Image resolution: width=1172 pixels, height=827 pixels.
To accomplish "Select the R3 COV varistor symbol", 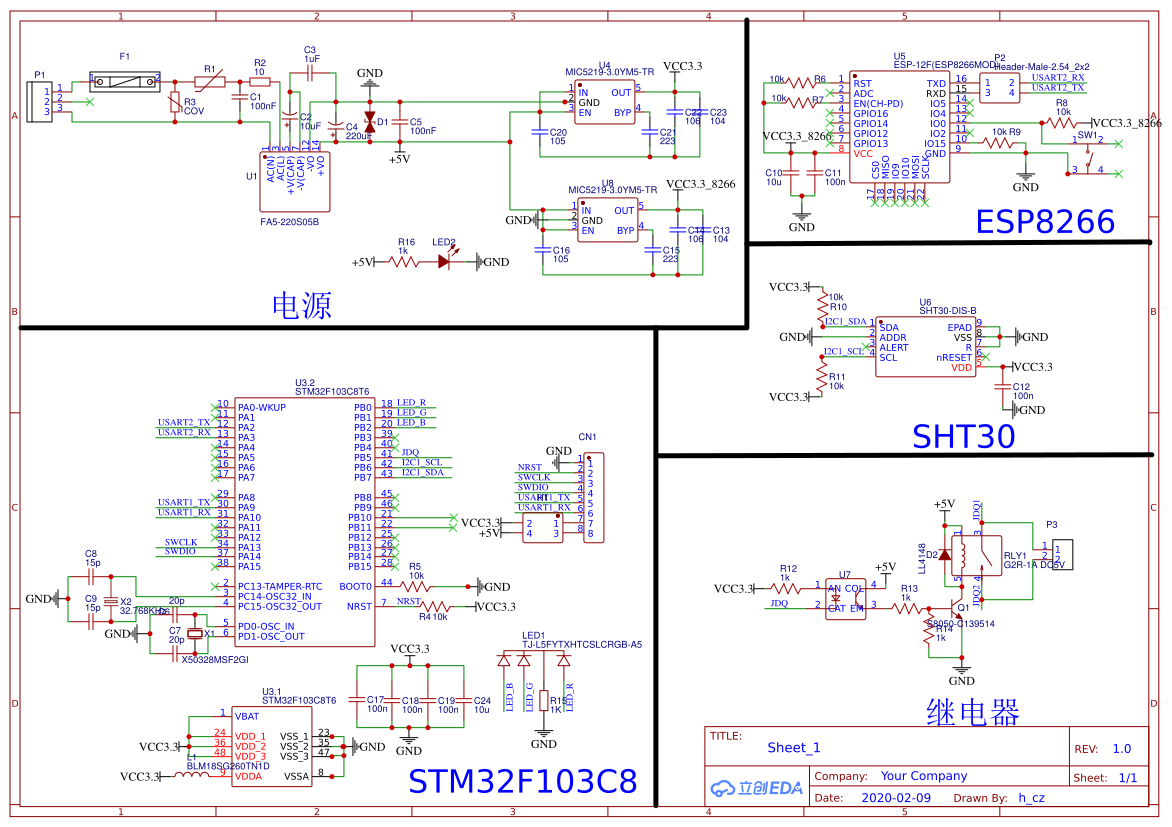I will coord(174,102).
